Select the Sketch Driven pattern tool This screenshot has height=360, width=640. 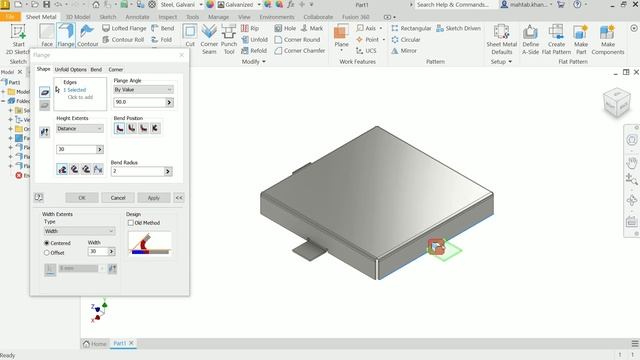458,28
